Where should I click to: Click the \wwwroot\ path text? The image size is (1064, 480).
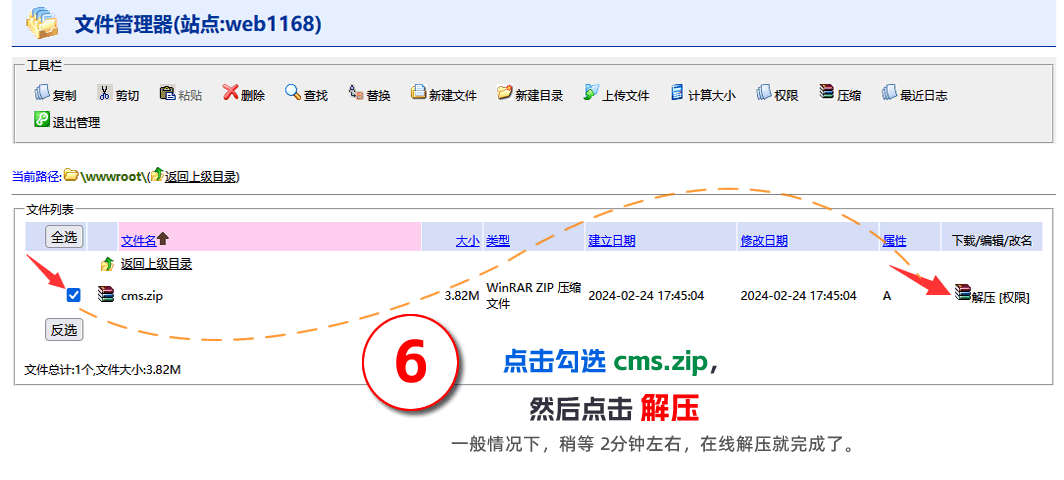click(112, 177)
